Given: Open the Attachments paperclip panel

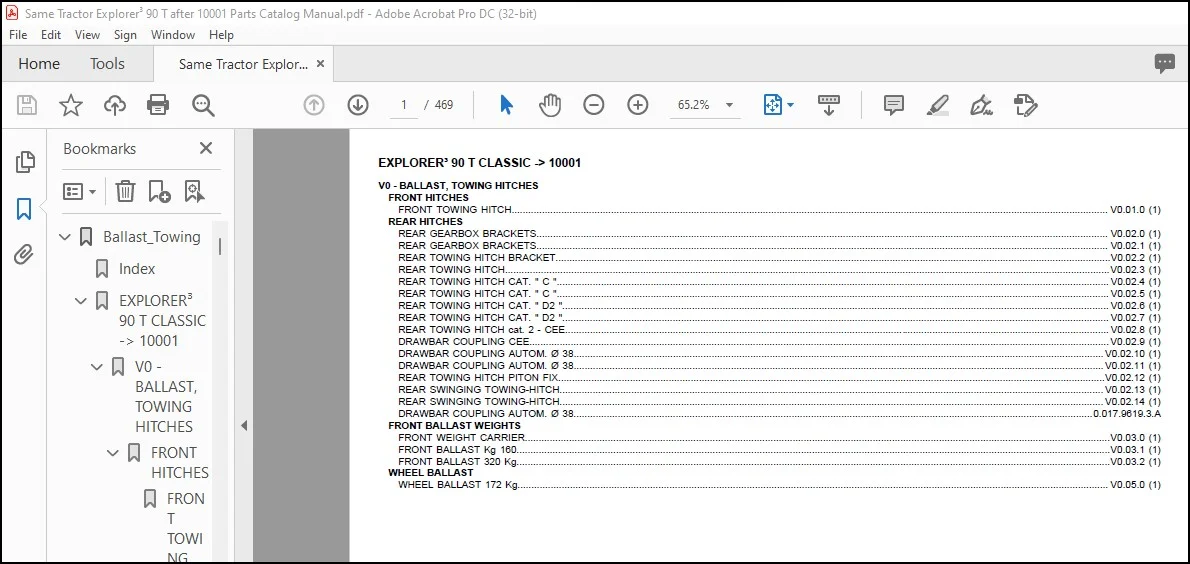Looking at the screenshot, I should click(24, 254).
